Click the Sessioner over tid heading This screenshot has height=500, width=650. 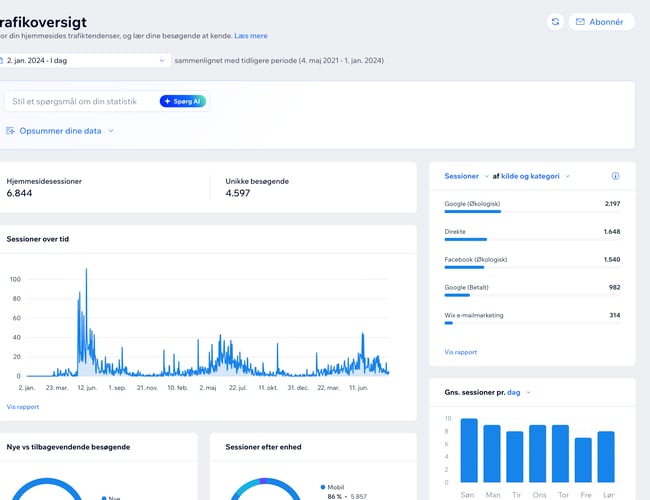38,239
